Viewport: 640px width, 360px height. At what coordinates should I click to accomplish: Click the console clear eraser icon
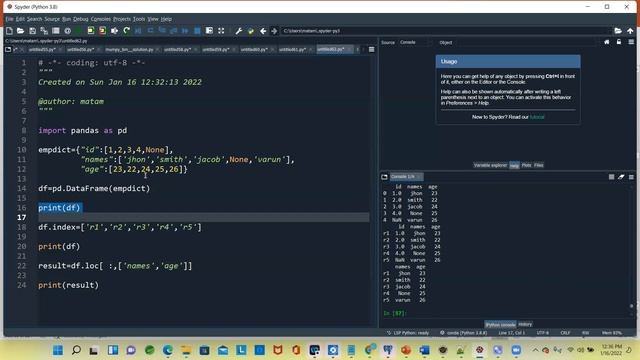[x=621, y=177]
